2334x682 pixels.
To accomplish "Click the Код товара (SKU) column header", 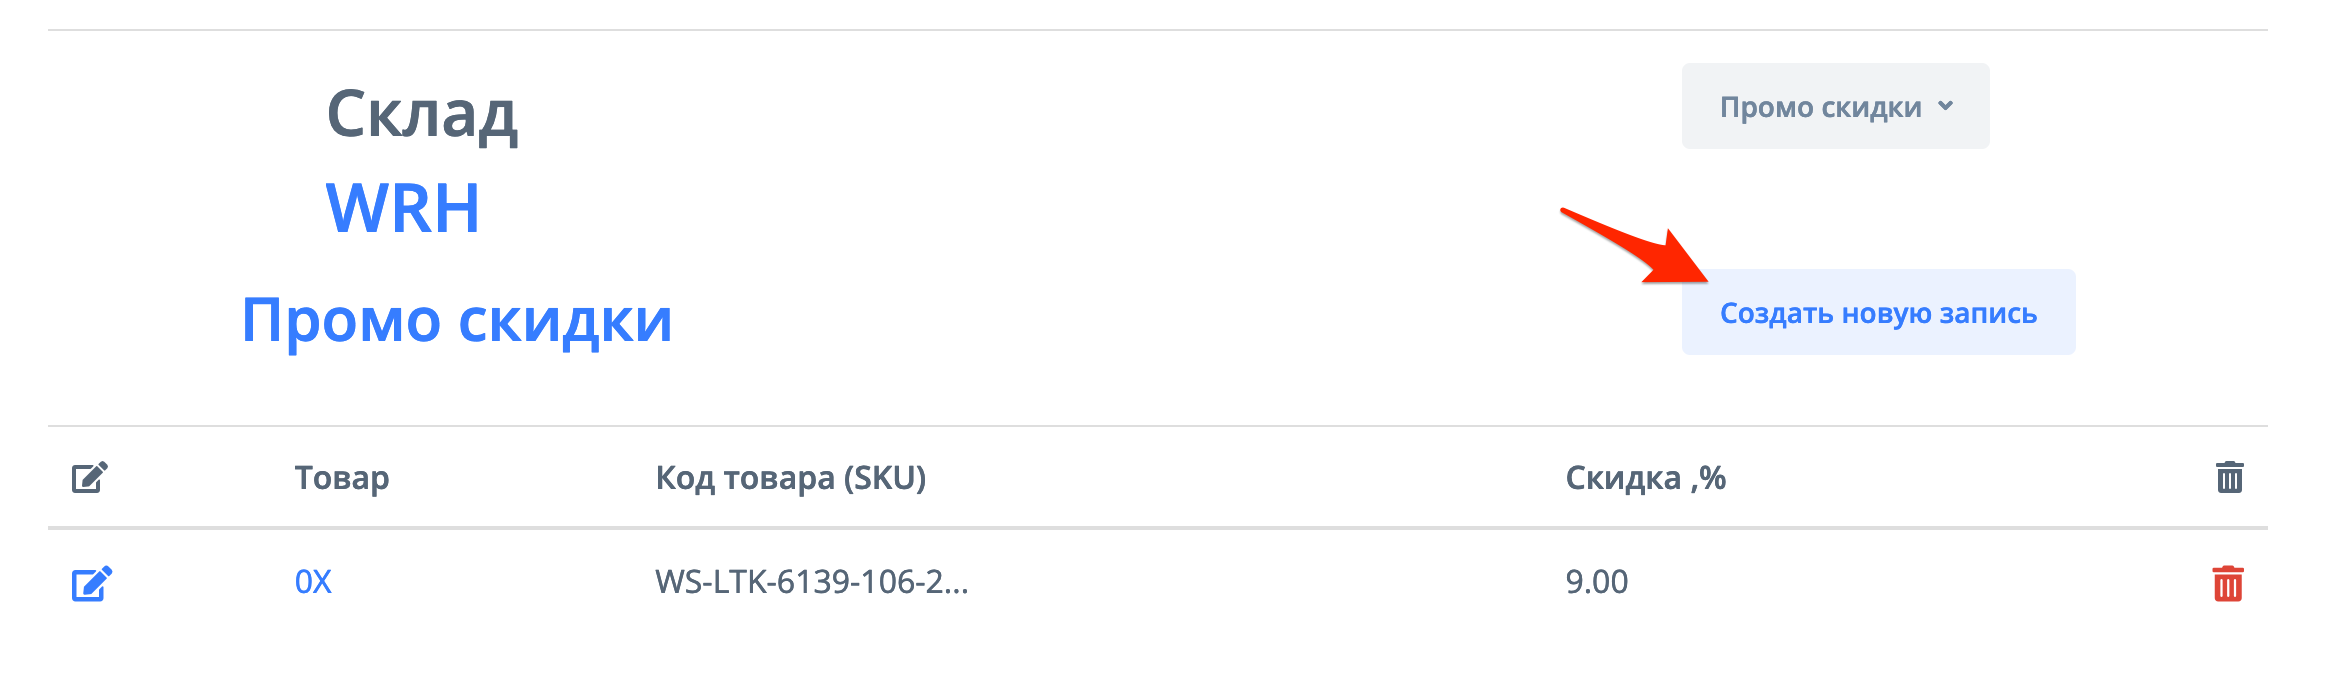I will pyautogui.click(x=790, y=478).
